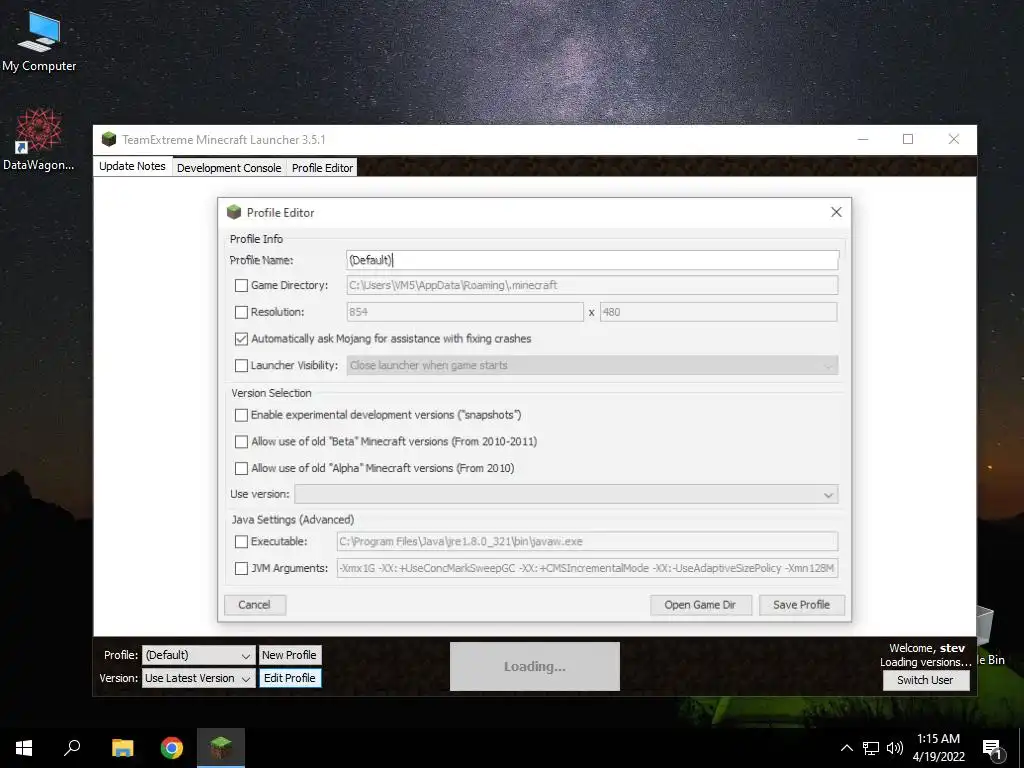Switch to the Development Console tab
The height and width of the screenshot is (768, 1024).
[x=229, y=168]
